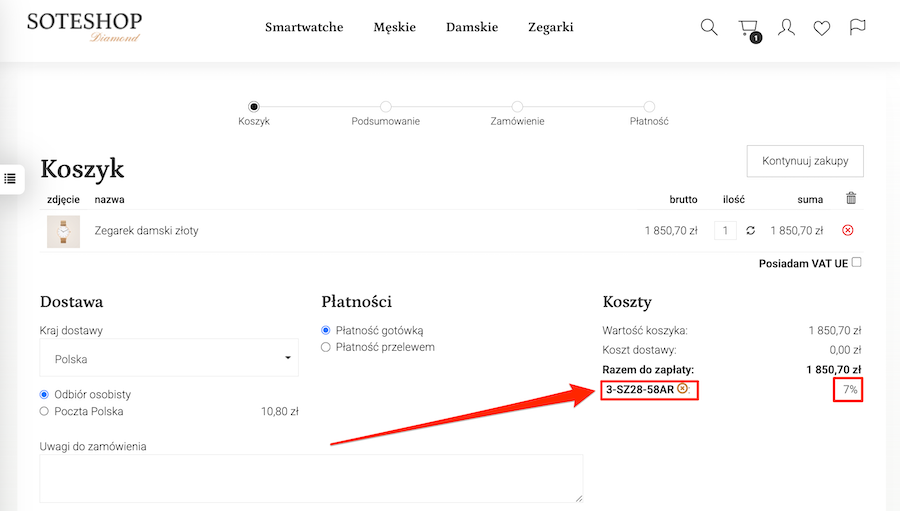Open the Męskie category
The image size is (900, 511).
pyautogui.click(x=394, y=27)
